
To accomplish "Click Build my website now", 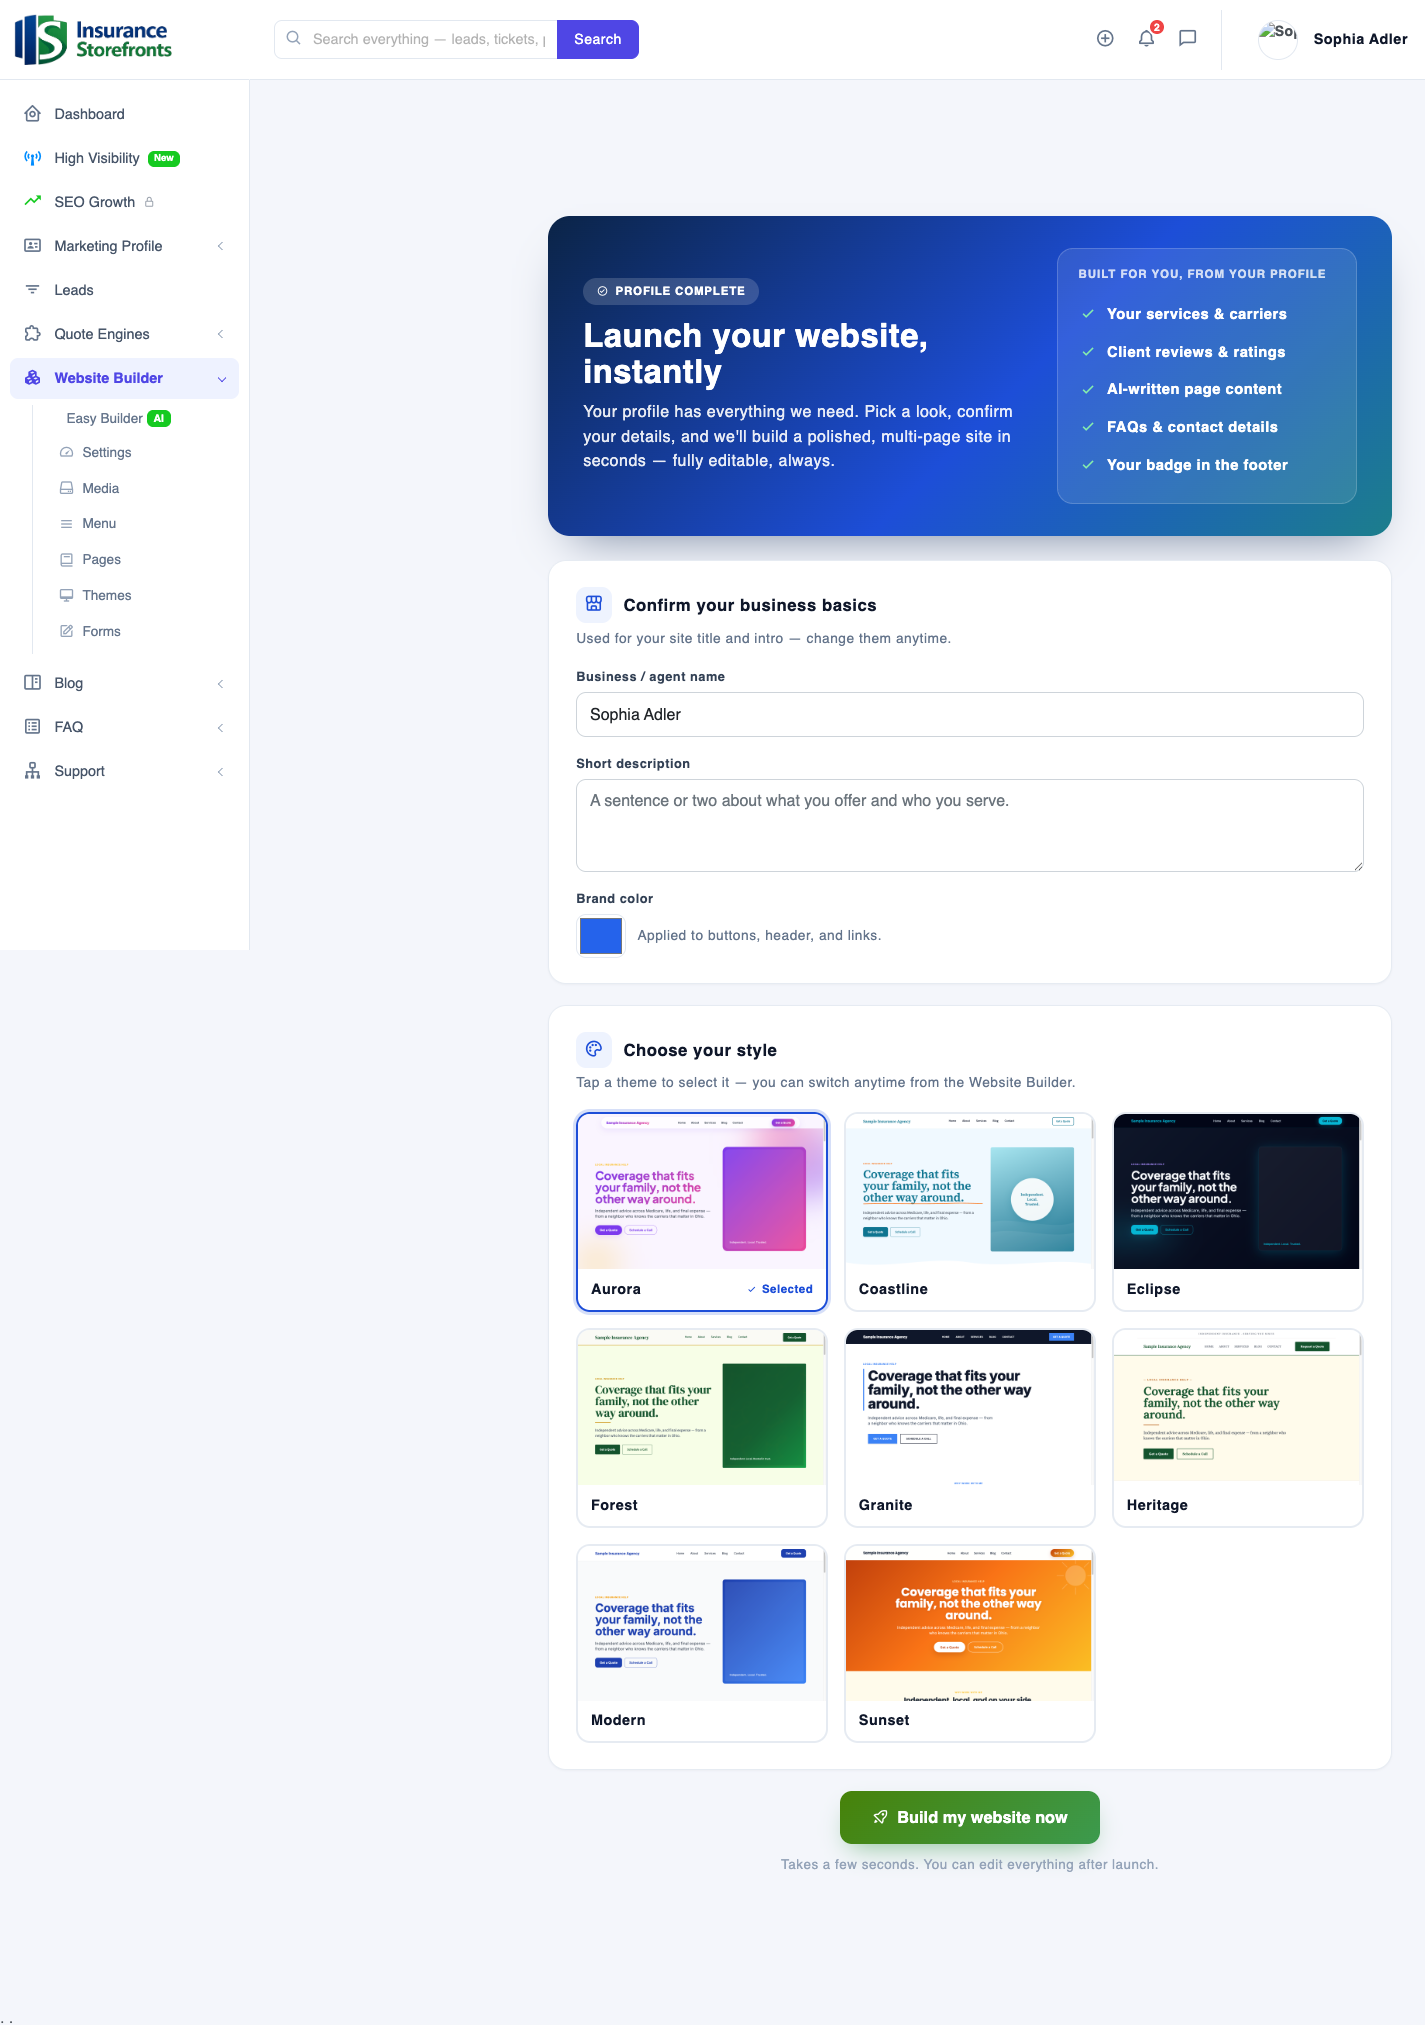I will [970, 1817].
